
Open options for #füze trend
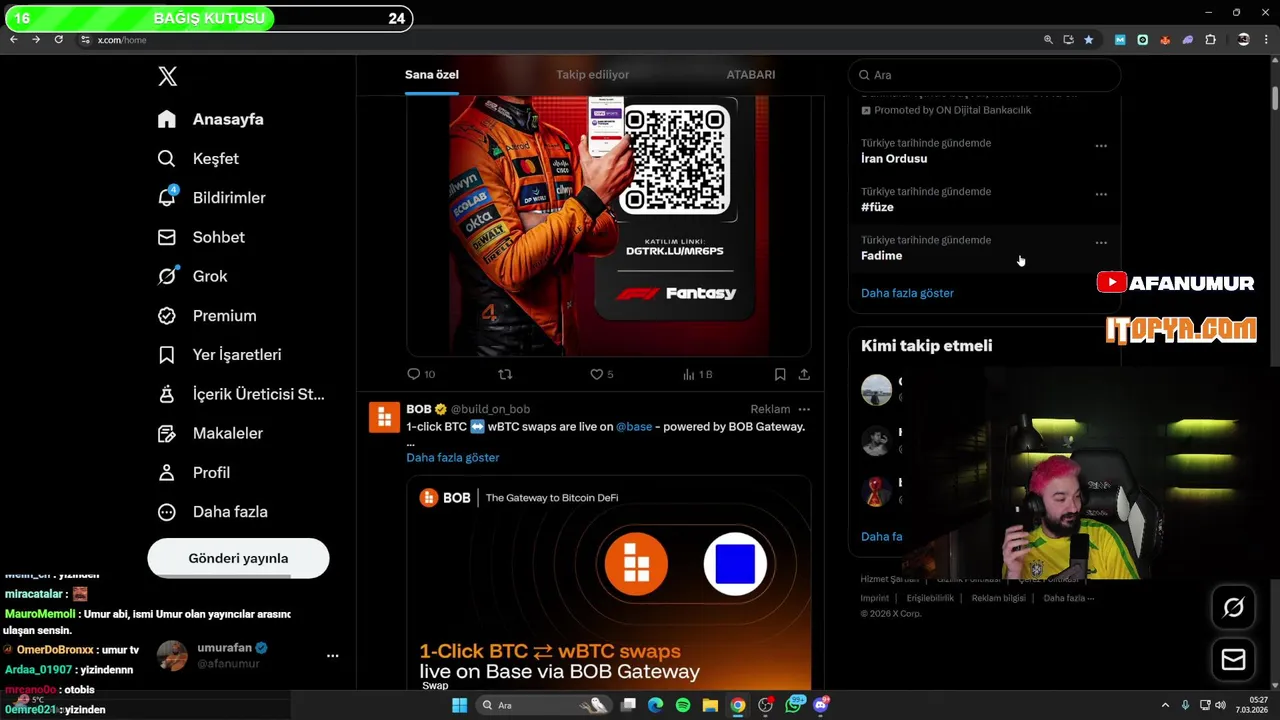tap(1101, 194)
